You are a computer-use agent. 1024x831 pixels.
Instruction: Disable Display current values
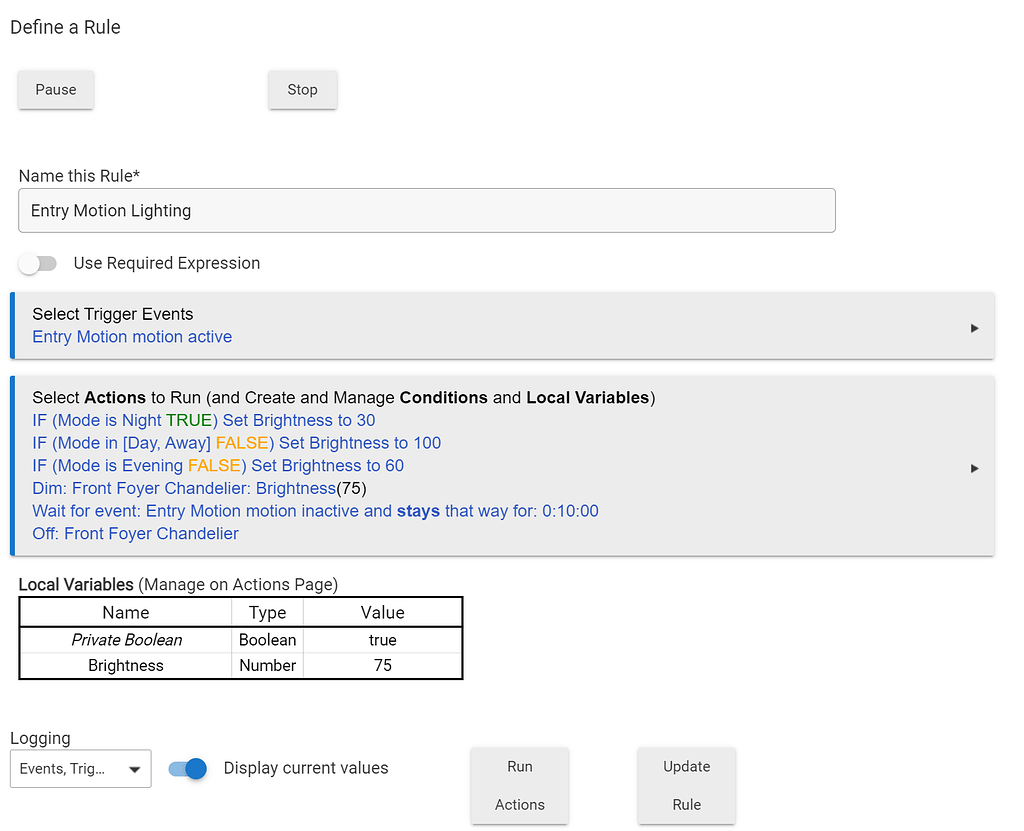189,768
